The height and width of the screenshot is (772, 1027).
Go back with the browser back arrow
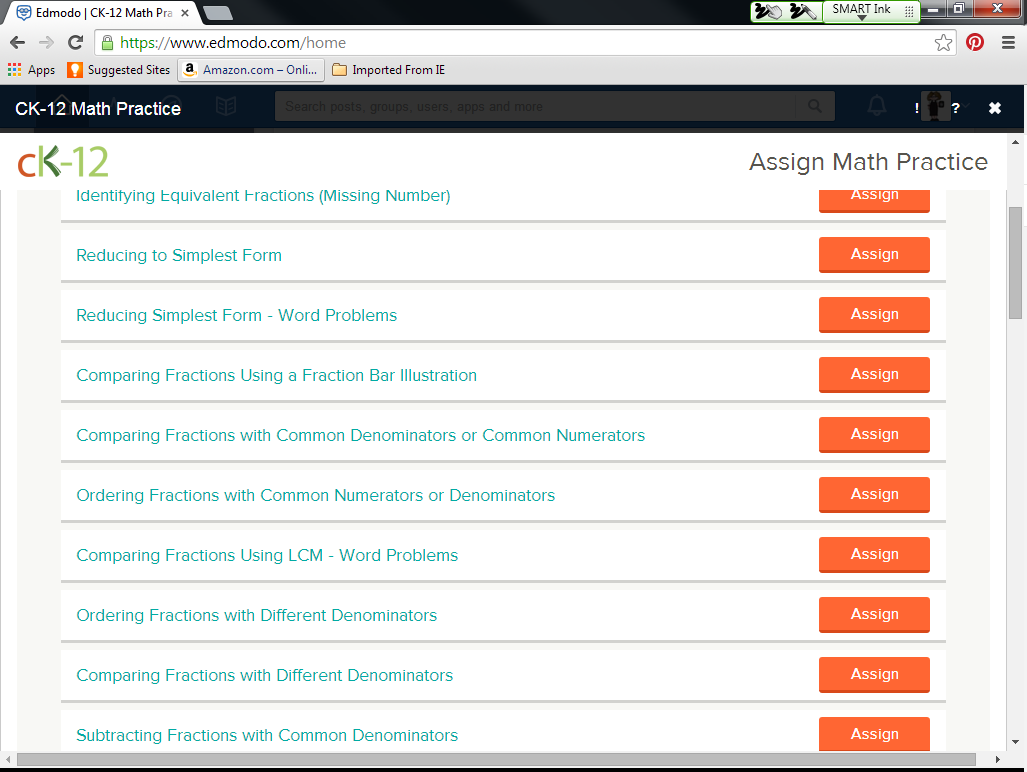tap(18, 43)
